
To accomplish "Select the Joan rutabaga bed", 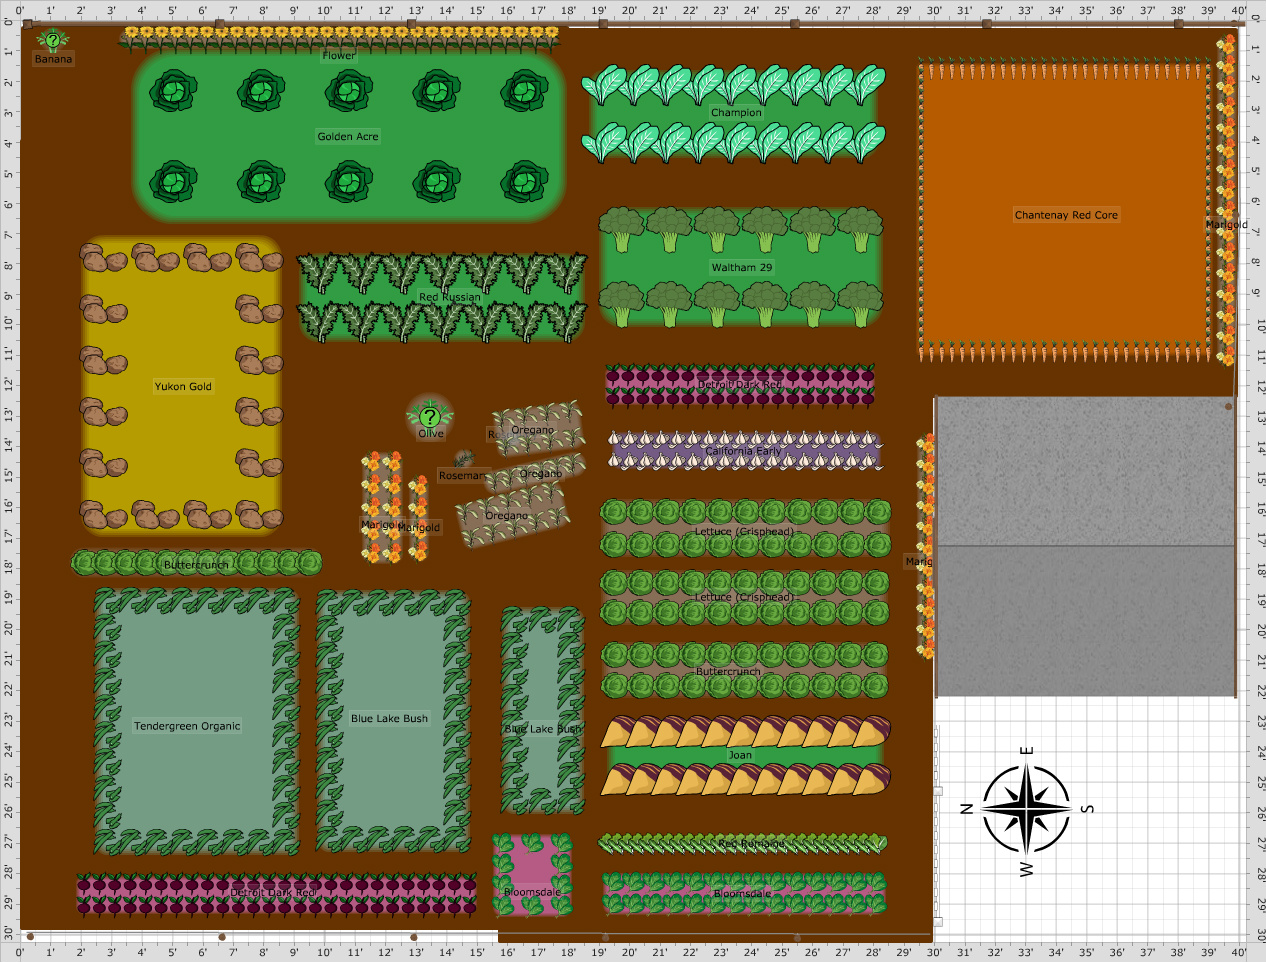I will (x=741, y=755).
